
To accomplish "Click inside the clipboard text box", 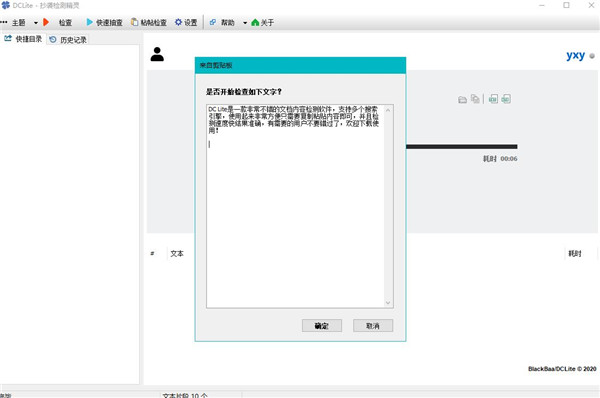I will pyautogui.click(x=295, y=206).
